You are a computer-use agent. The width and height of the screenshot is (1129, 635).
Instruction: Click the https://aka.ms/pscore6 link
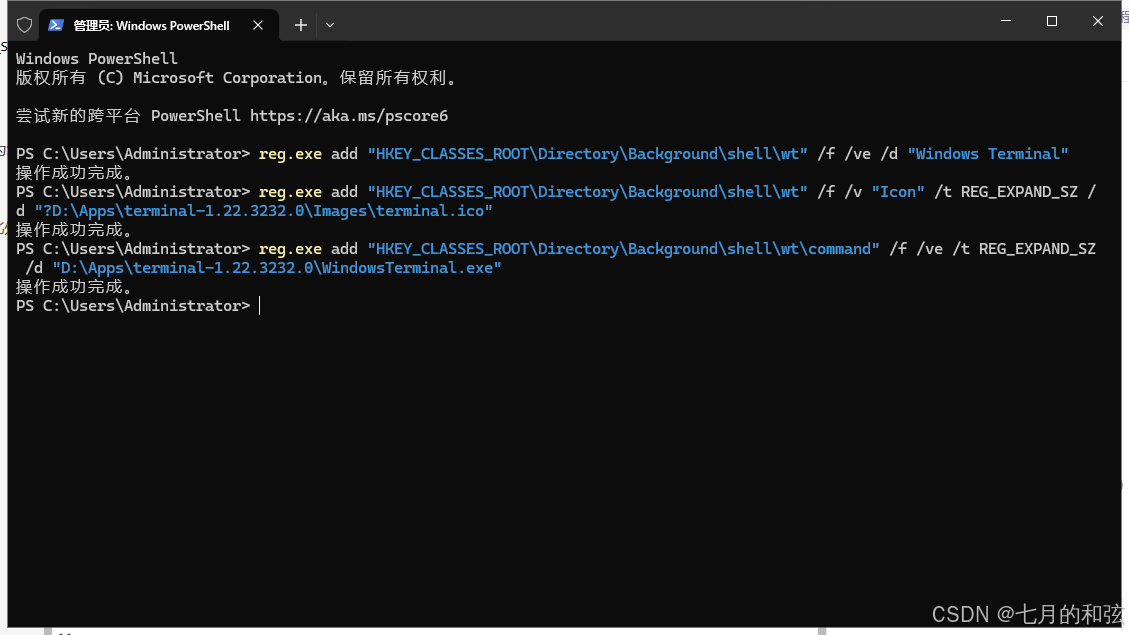click(x=349, y=116)
